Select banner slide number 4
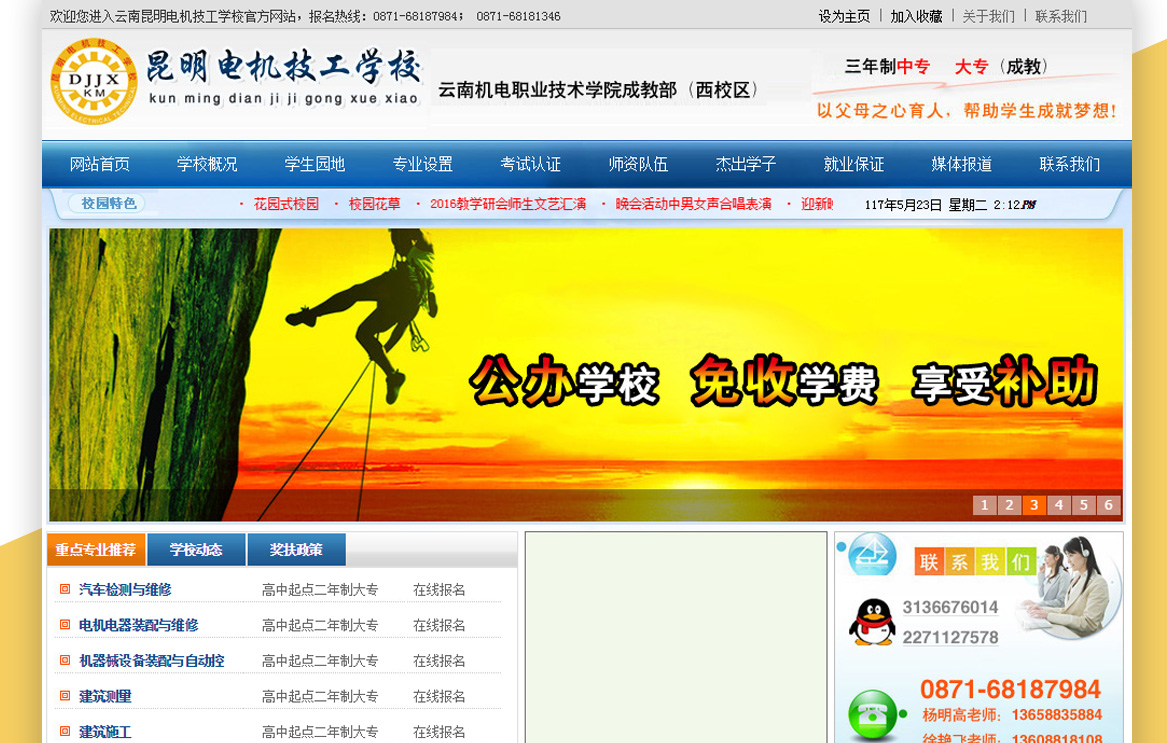Image resolution: width=1167 pixels, height=743 pixels. point(1058,505)
